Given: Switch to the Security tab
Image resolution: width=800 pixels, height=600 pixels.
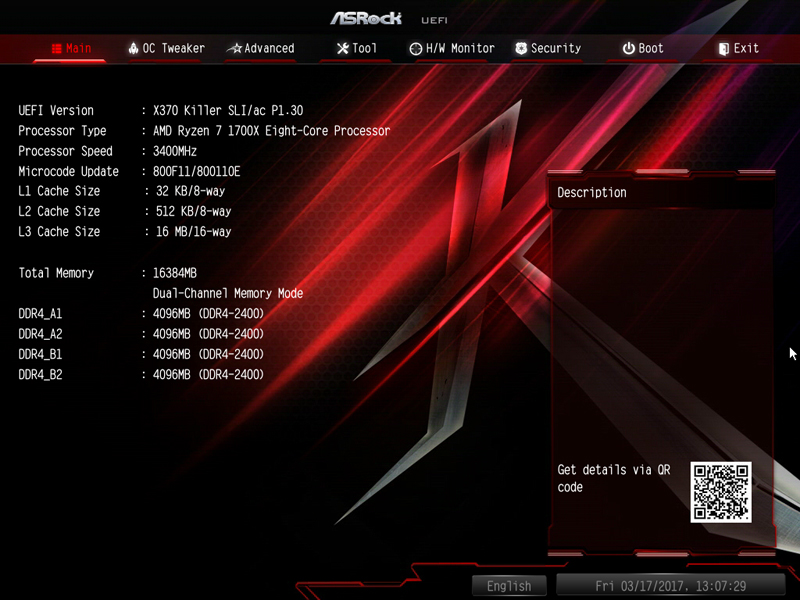Looking at the screenshot, I should 548,48.
